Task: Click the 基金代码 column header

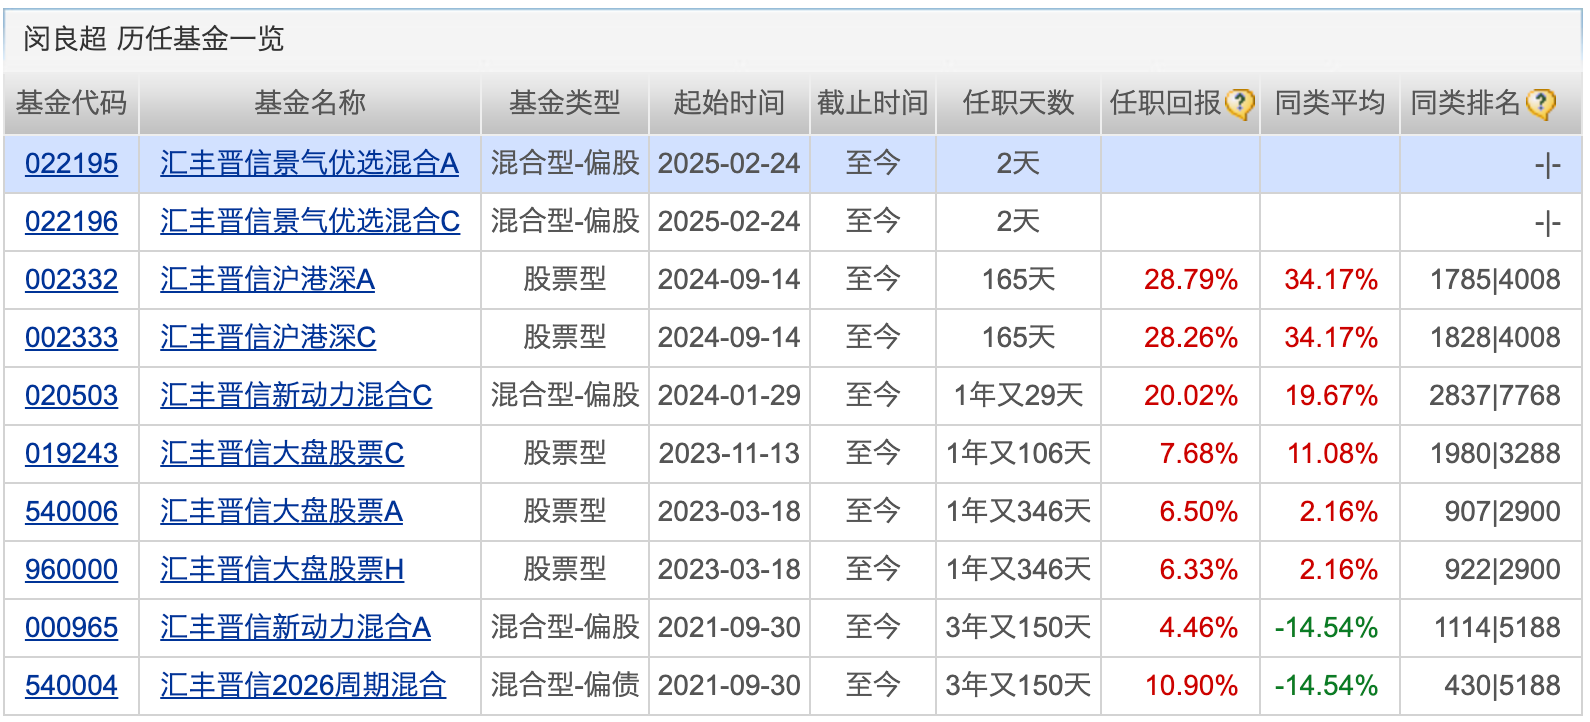Action: point(71,103)
